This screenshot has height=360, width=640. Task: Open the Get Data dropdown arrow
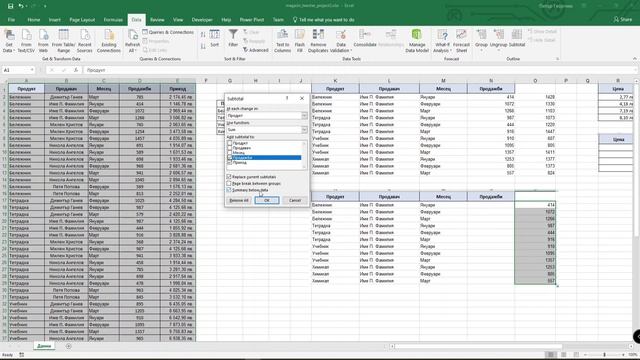[x=14, y=51]
